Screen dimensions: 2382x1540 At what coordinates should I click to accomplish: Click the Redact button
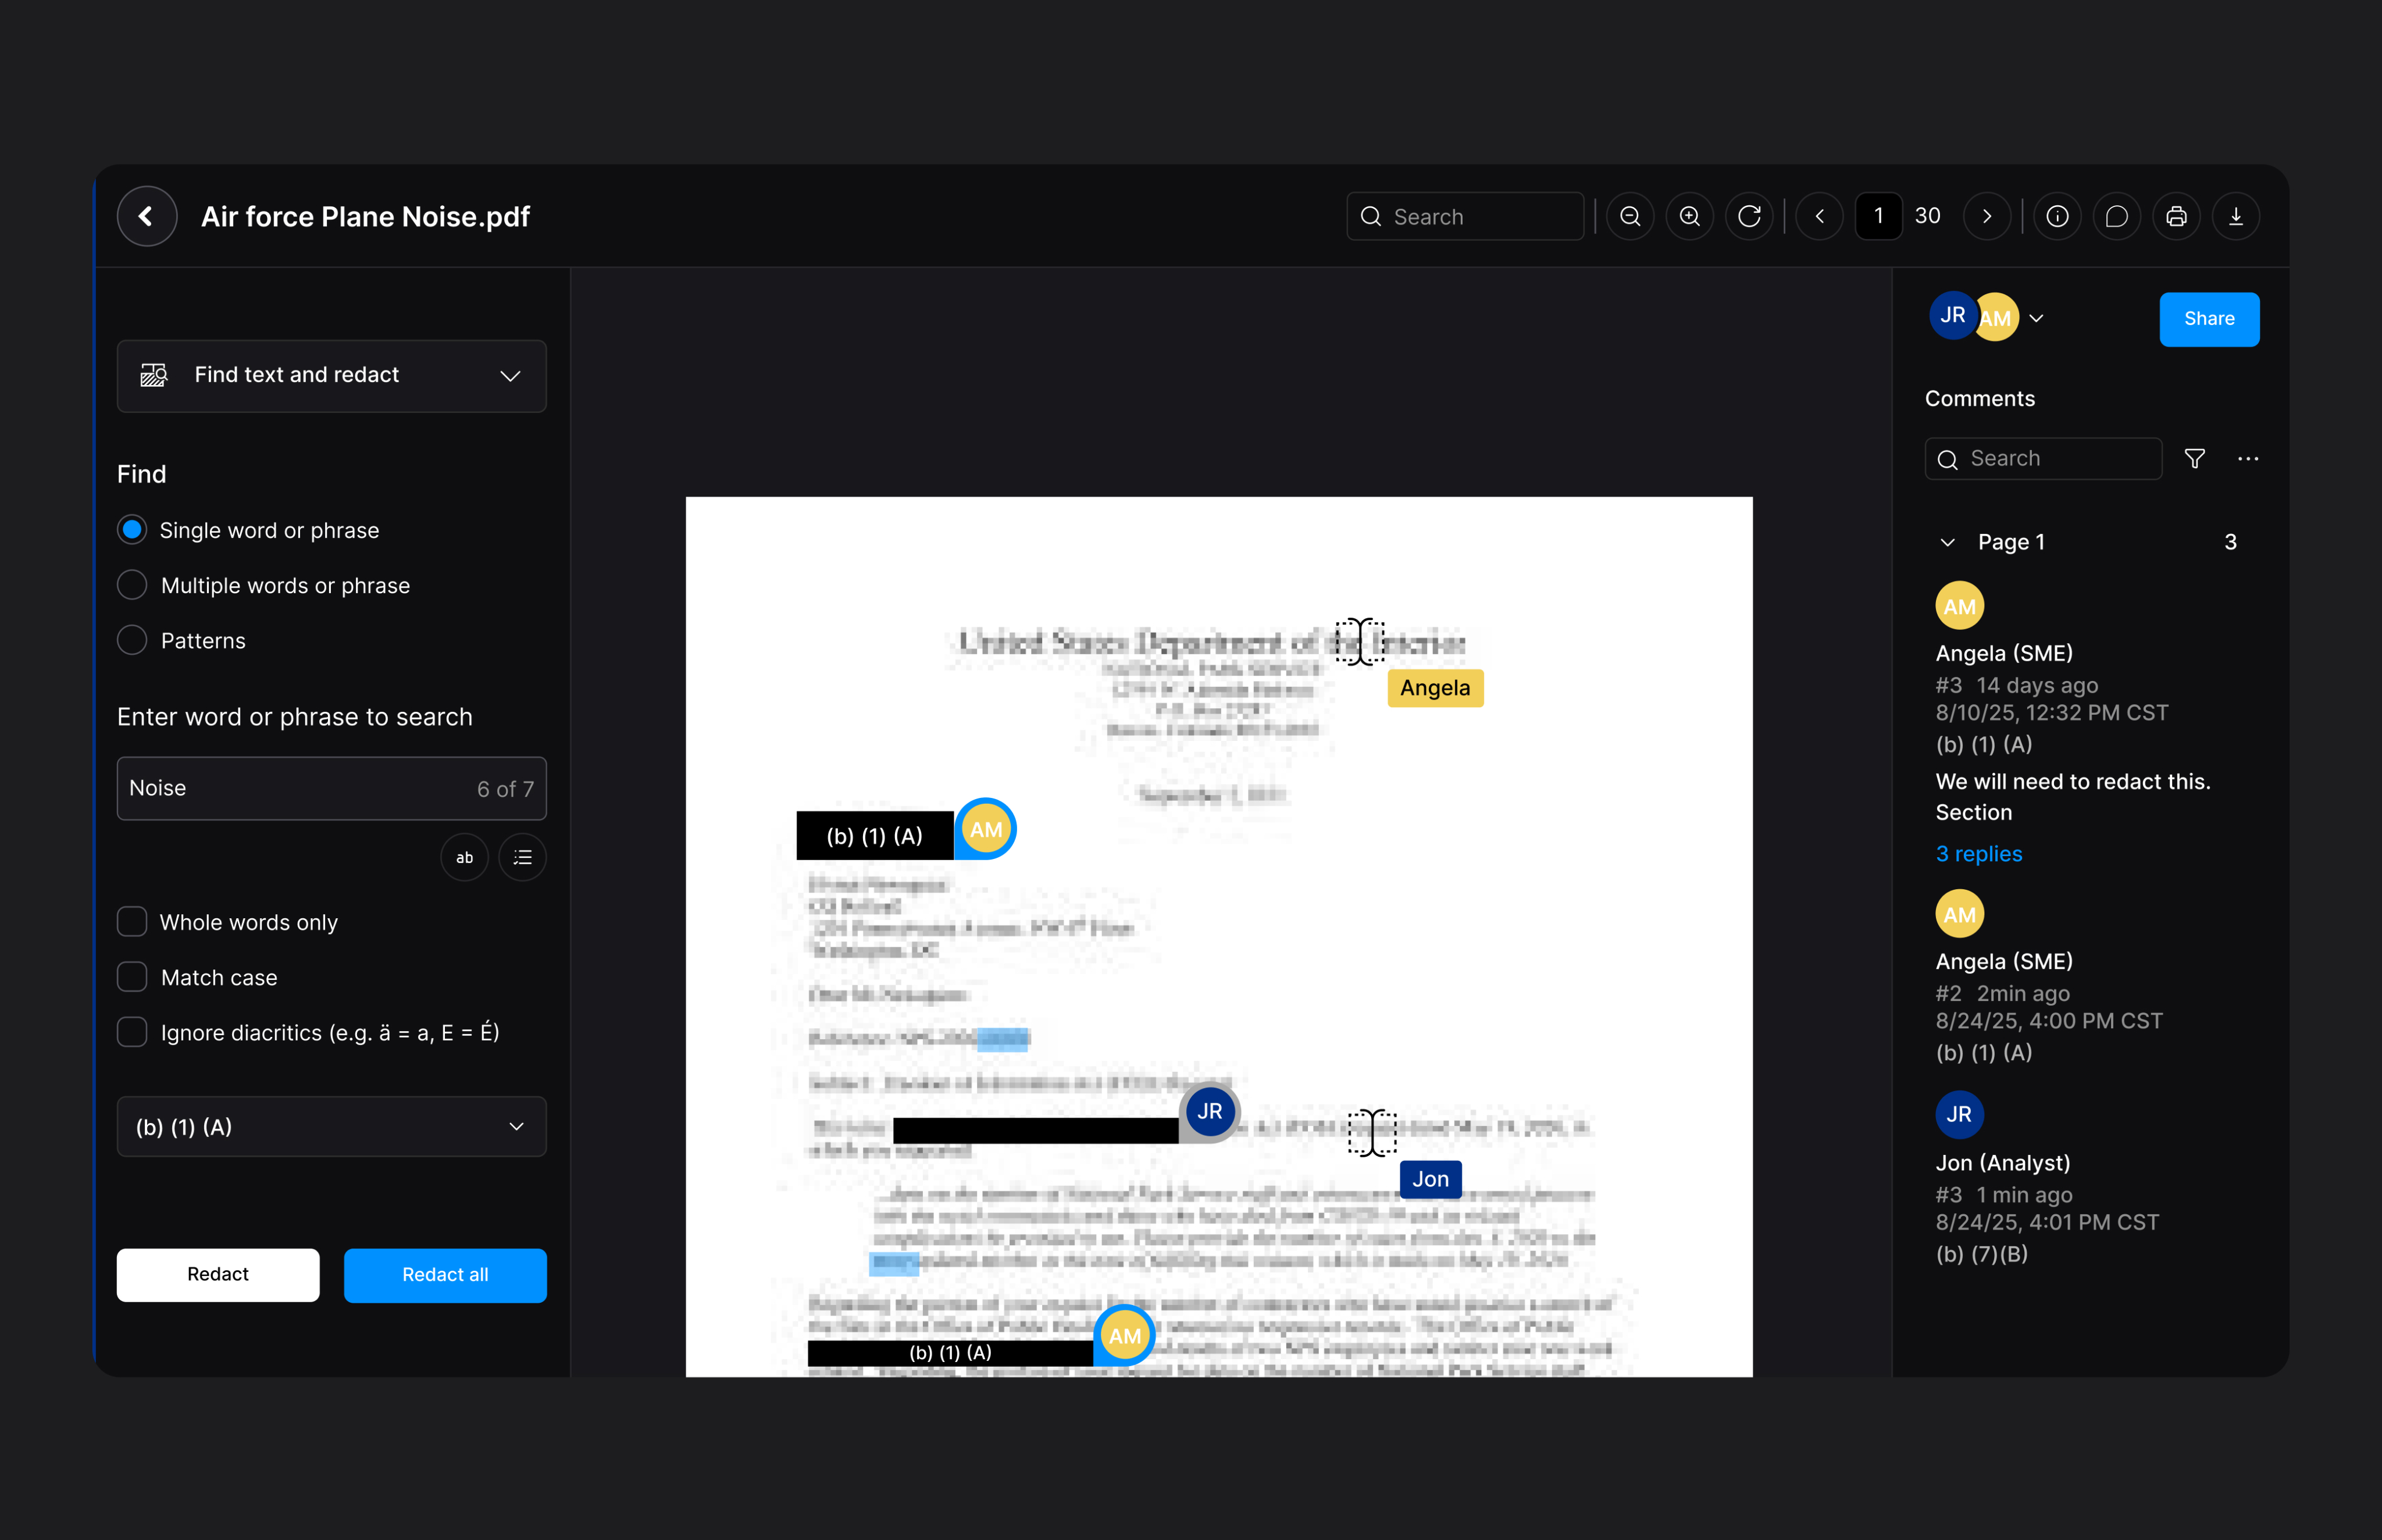pyautogui.click(x=218, y=1274)
